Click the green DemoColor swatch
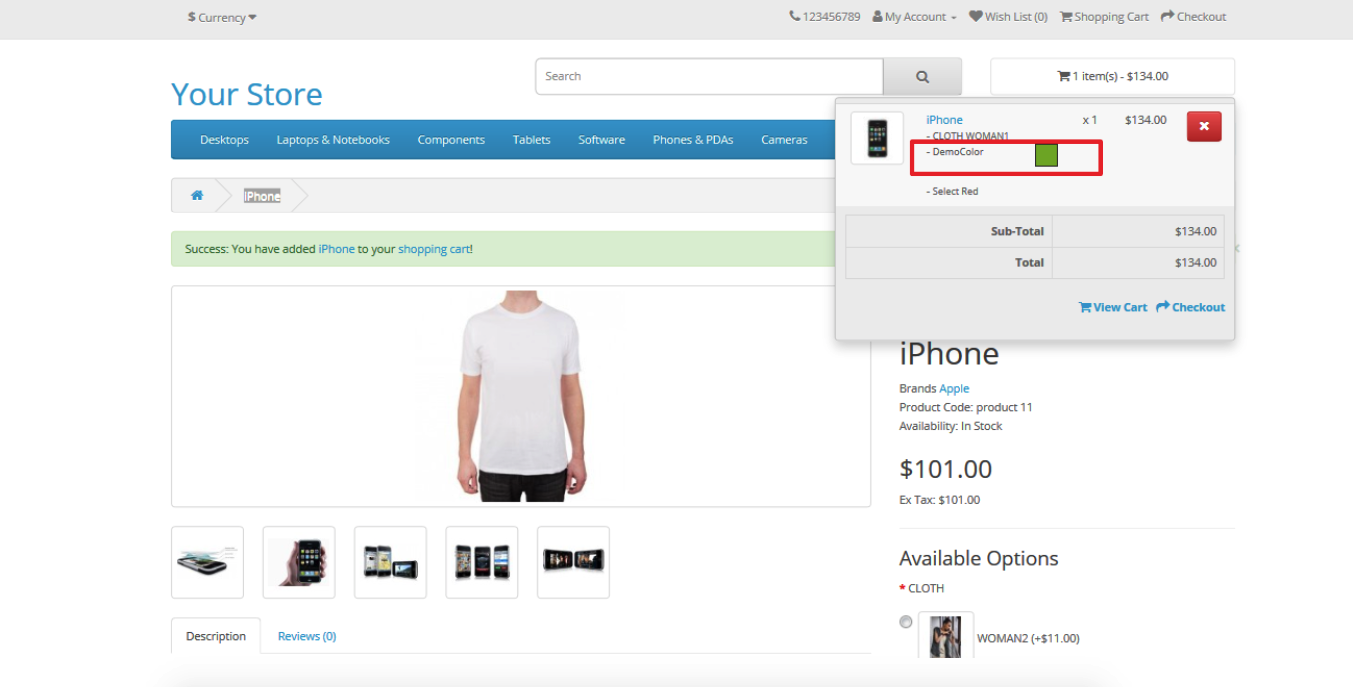This screenshot has width=1353, height=687. [x=1046, y=155]
